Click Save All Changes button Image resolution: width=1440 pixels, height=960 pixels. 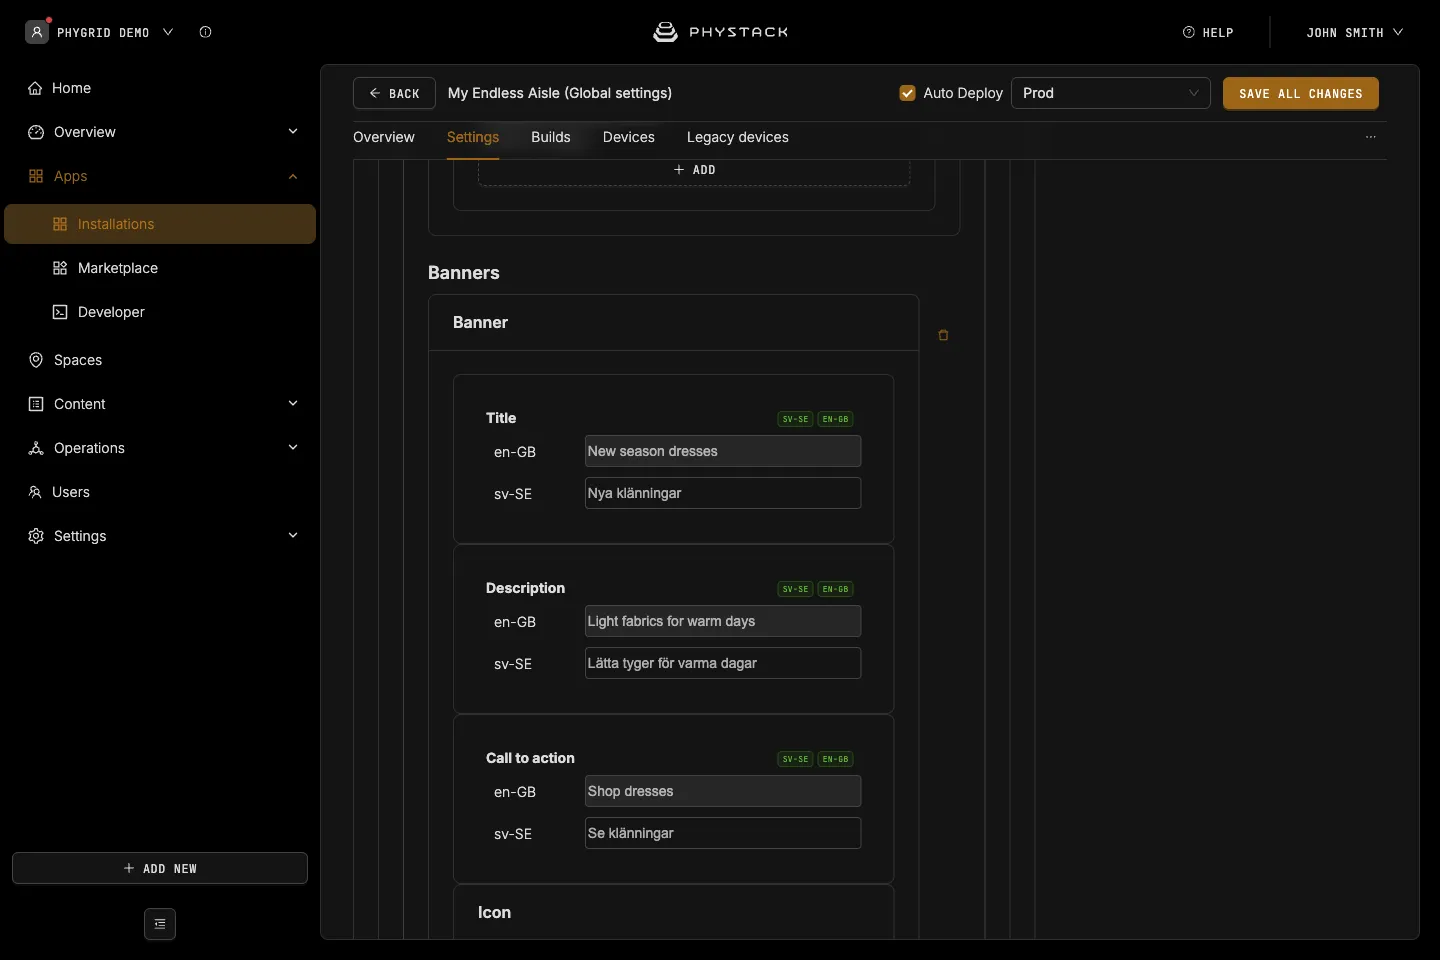pos(1301,93)
